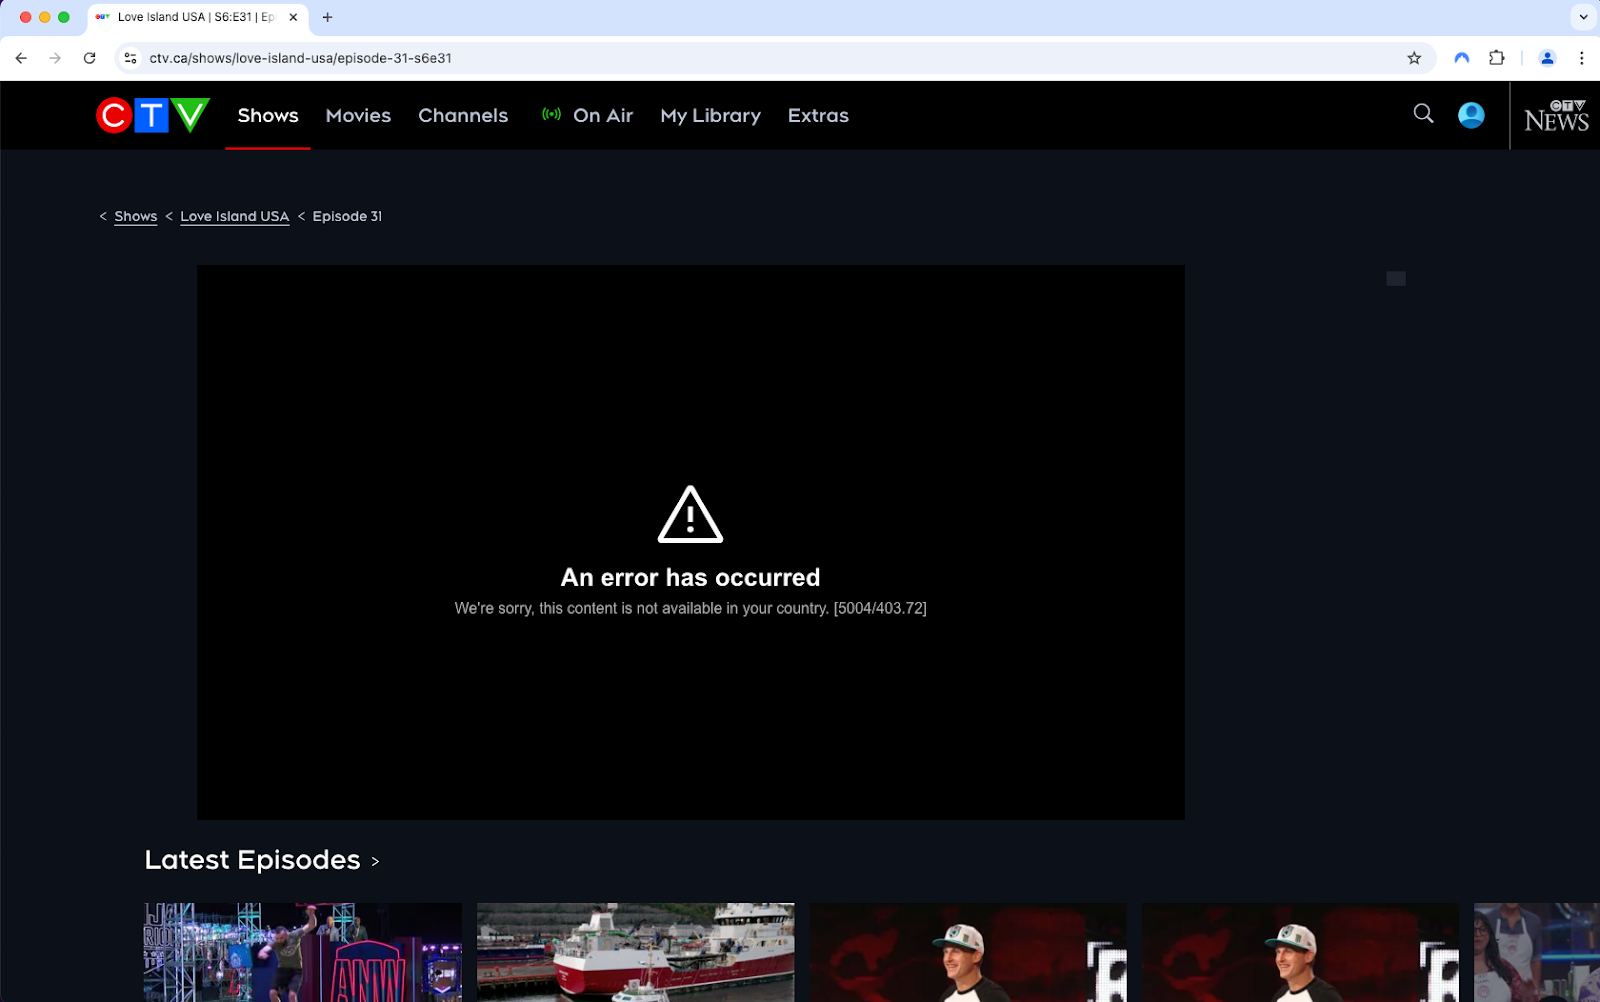This screenshot has width=1600, height=1002.
Task: Close the Love Island USA tab
Action: coord(293,17)
